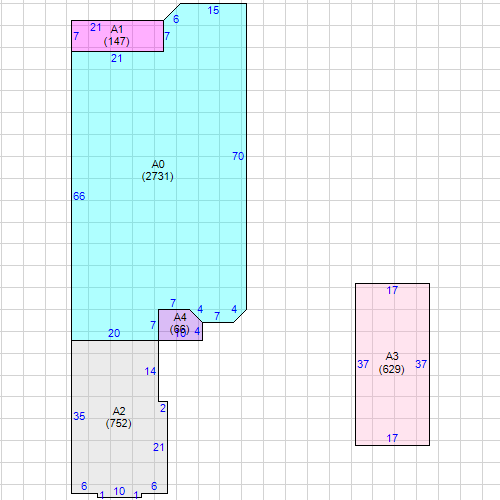Click the 35 dimension on A2's left edge
This screenshot has width=500, height=500.
tap(79, 416)
